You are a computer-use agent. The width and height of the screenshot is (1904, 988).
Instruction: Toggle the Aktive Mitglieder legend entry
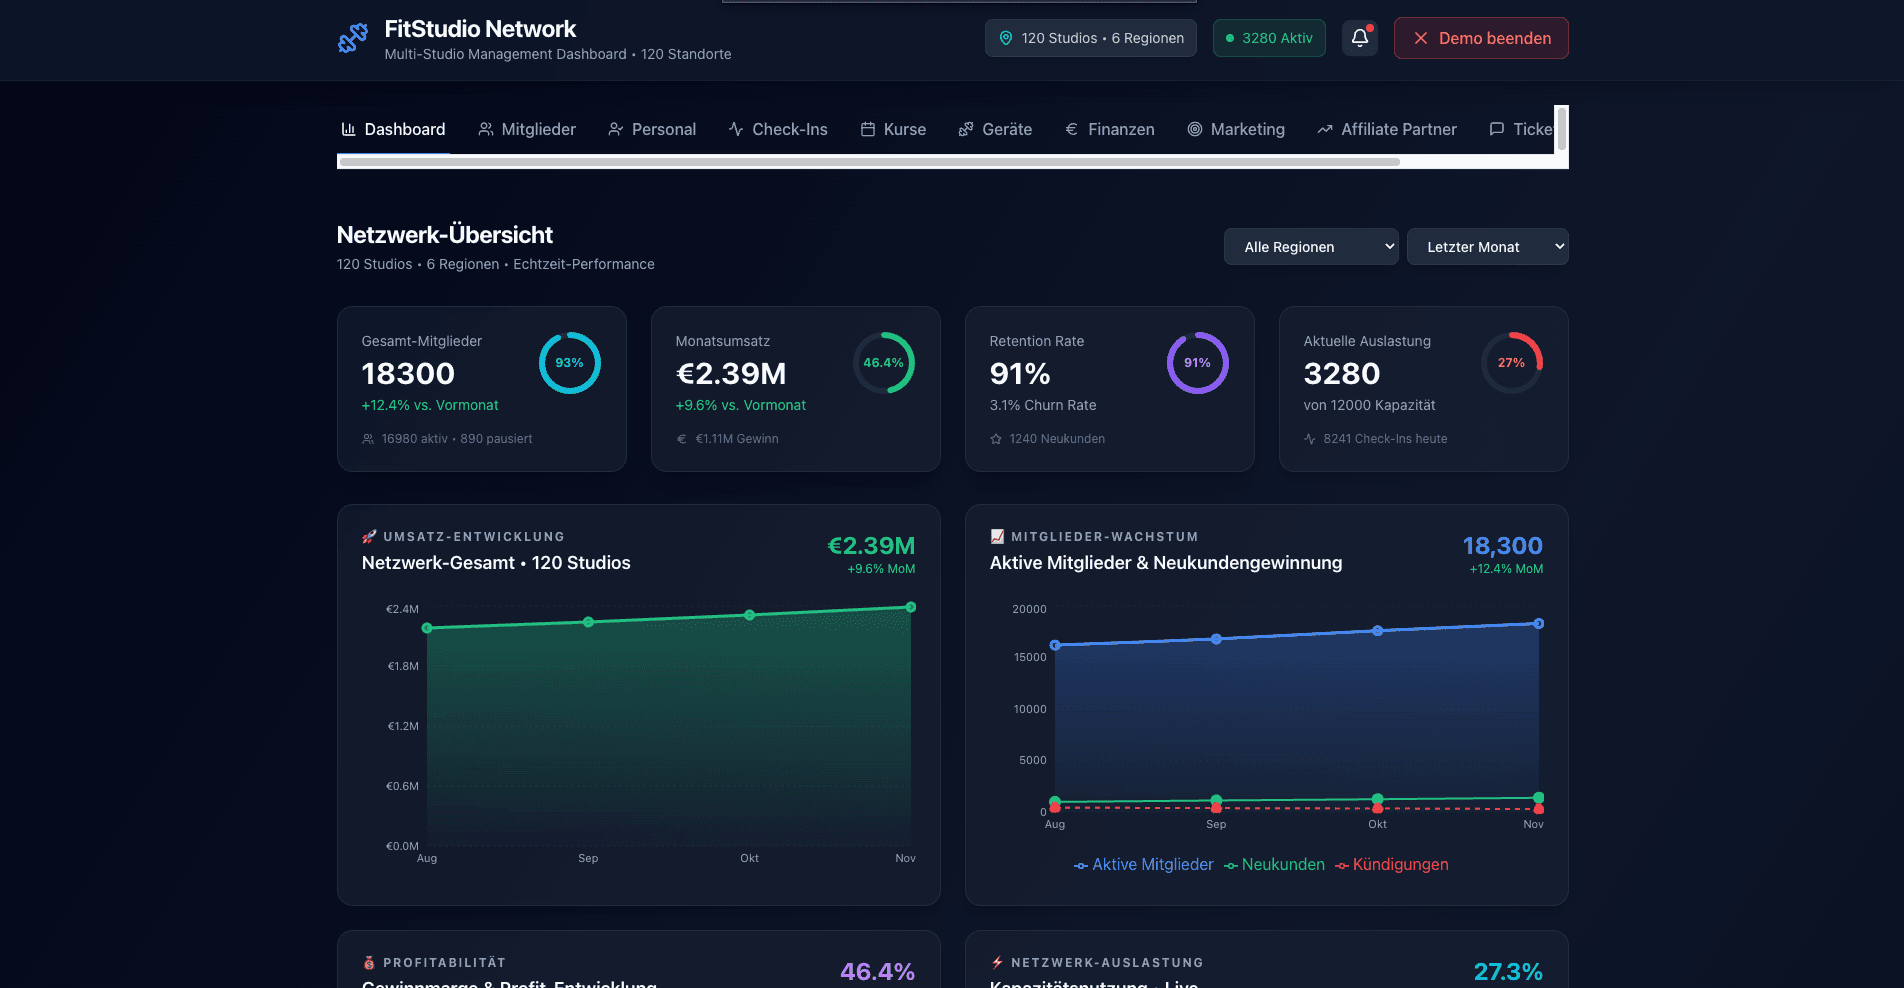point(1143,864)
